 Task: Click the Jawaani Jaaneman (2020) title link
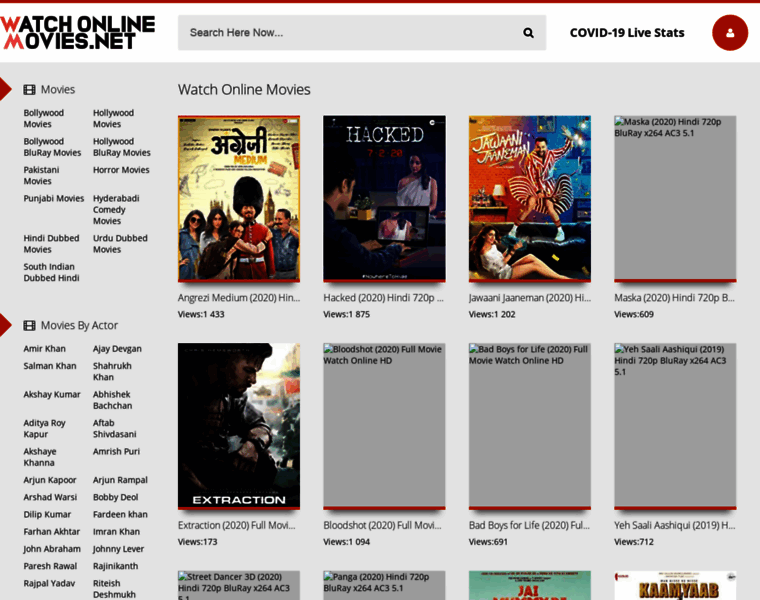pyautogui.click(x=530, y=298)
